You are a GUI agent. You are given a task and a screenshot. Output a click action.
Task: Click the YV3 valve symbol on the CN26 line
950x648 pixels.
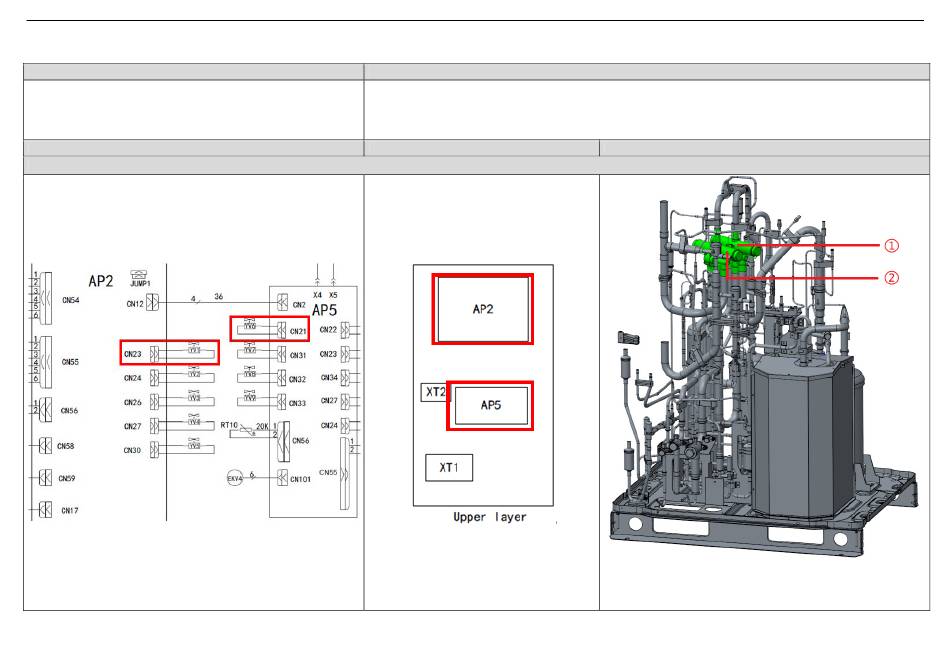coord(194,396)
